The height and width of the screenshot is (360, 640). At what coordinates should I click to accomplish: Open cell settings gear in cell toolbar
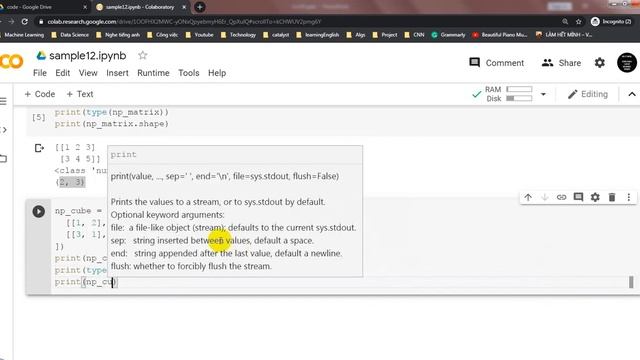tap(595, 198)
